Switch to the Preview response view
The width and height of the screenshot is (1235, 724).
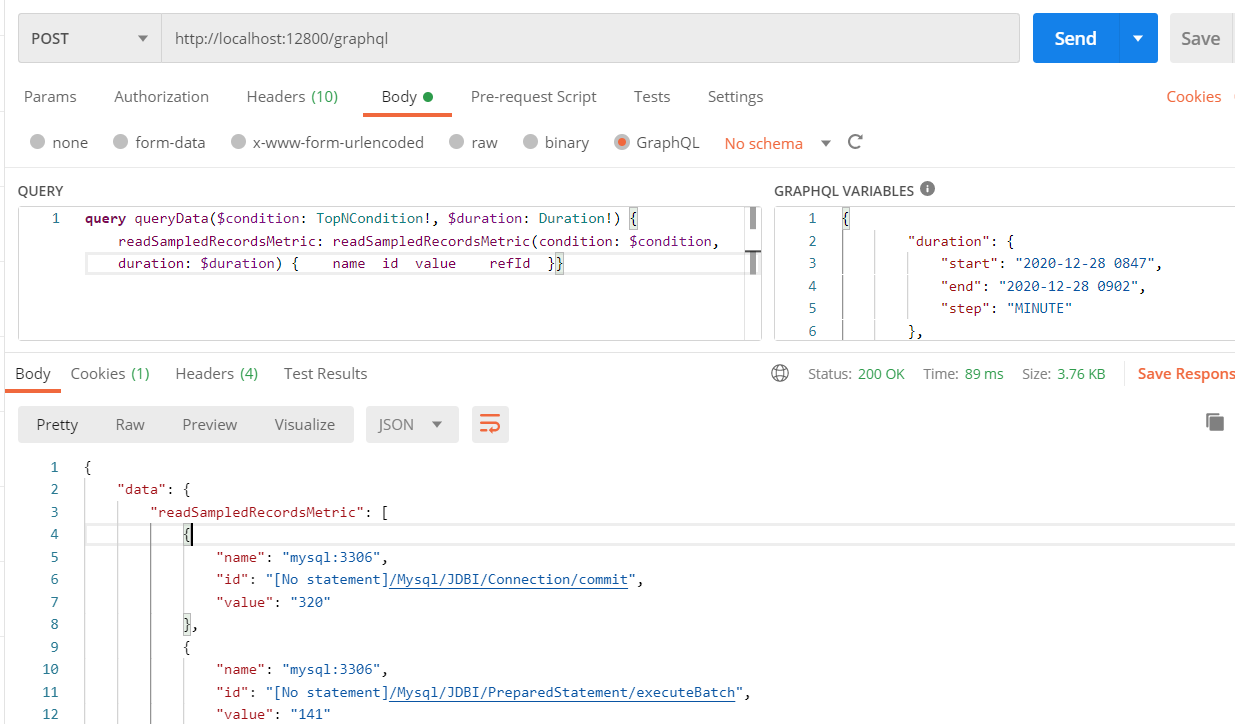[210, 424]
